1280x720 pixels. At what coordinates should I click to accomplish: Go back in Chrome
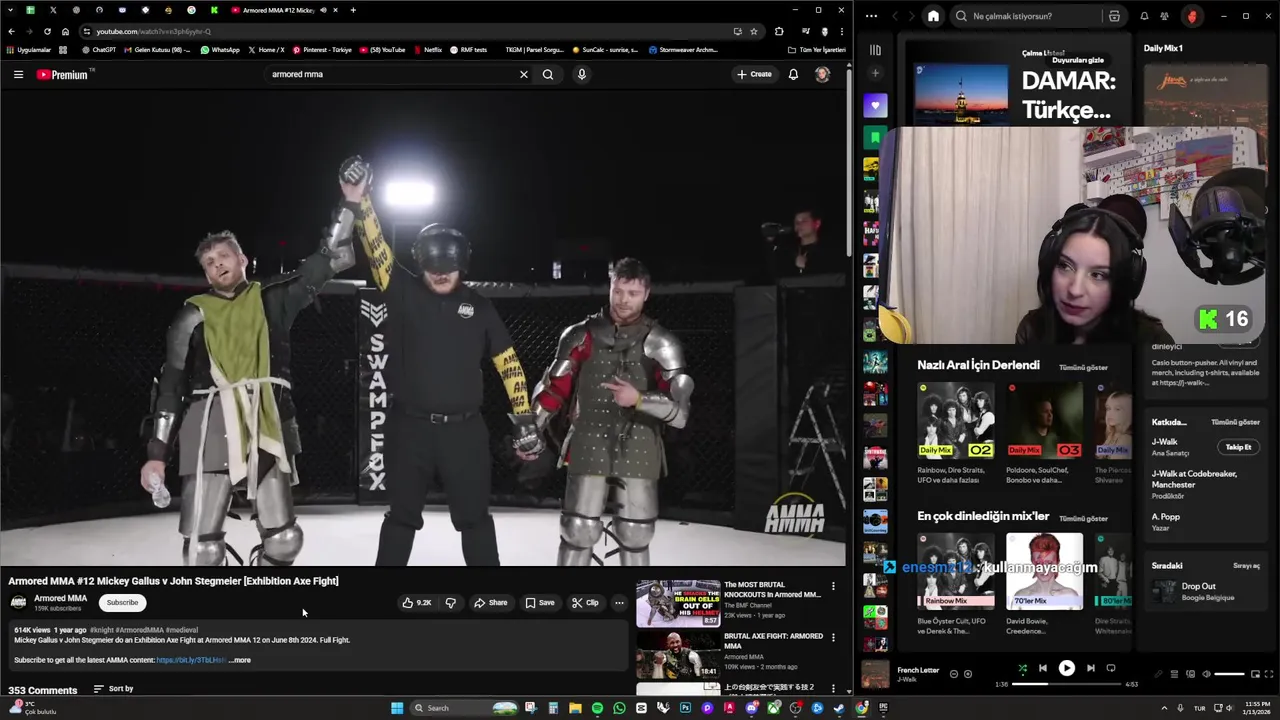[11, 31]
